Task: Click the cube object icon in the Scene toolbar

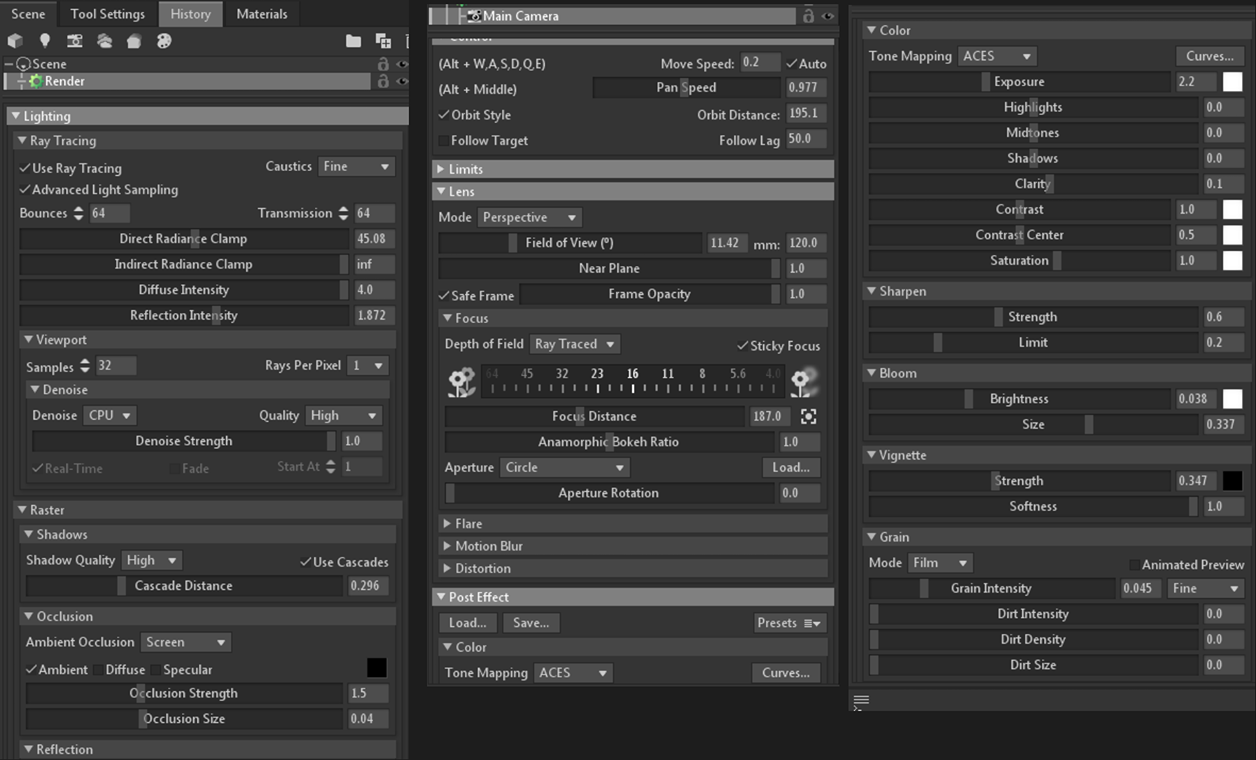Action: (15, 40)
